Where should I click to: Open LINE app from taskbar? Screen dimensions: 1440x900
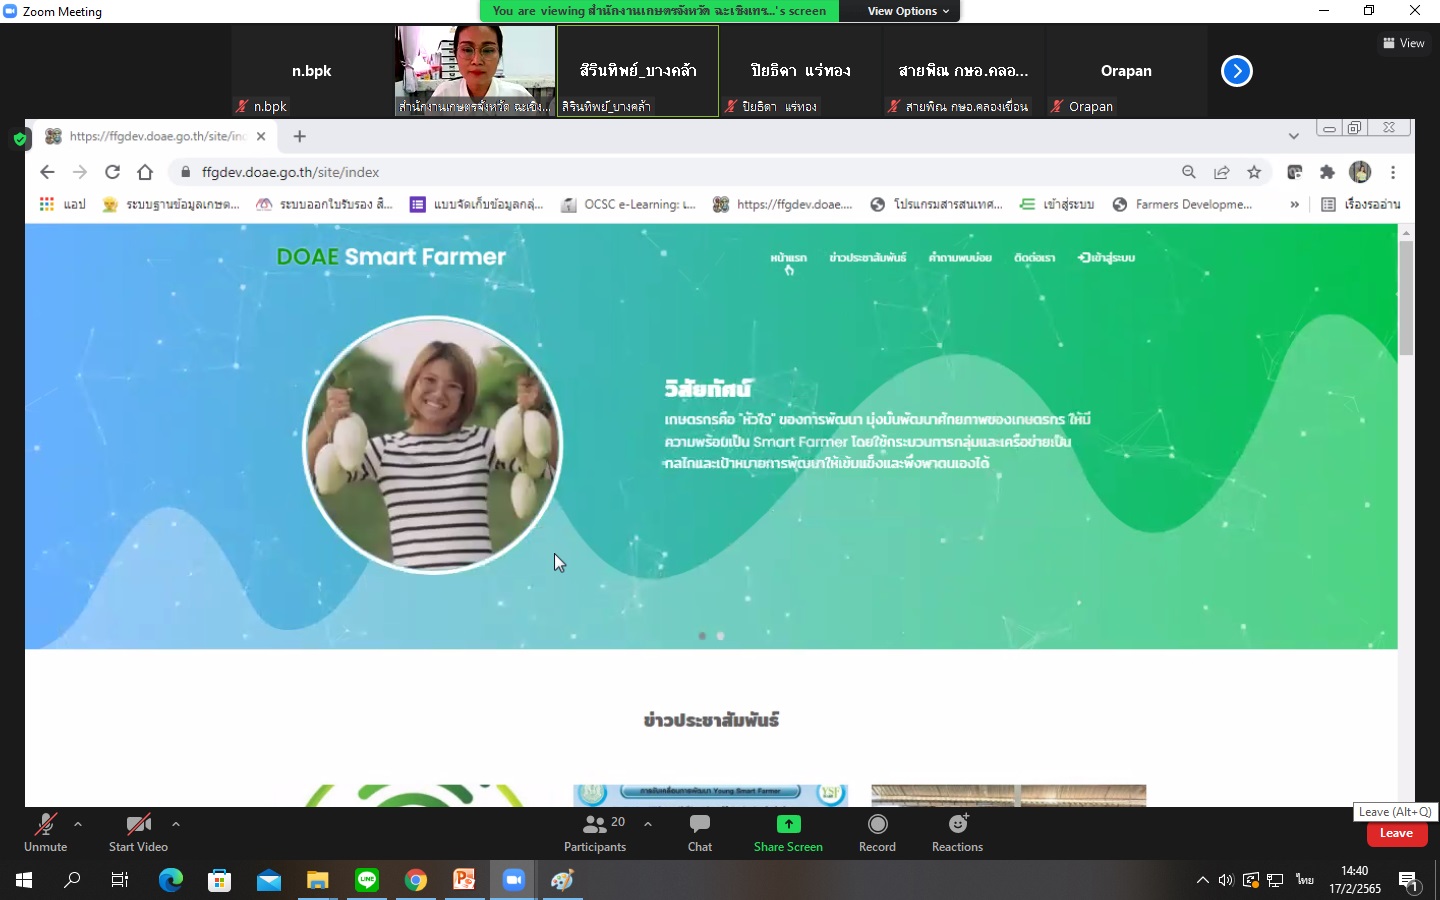pos(367,880)
